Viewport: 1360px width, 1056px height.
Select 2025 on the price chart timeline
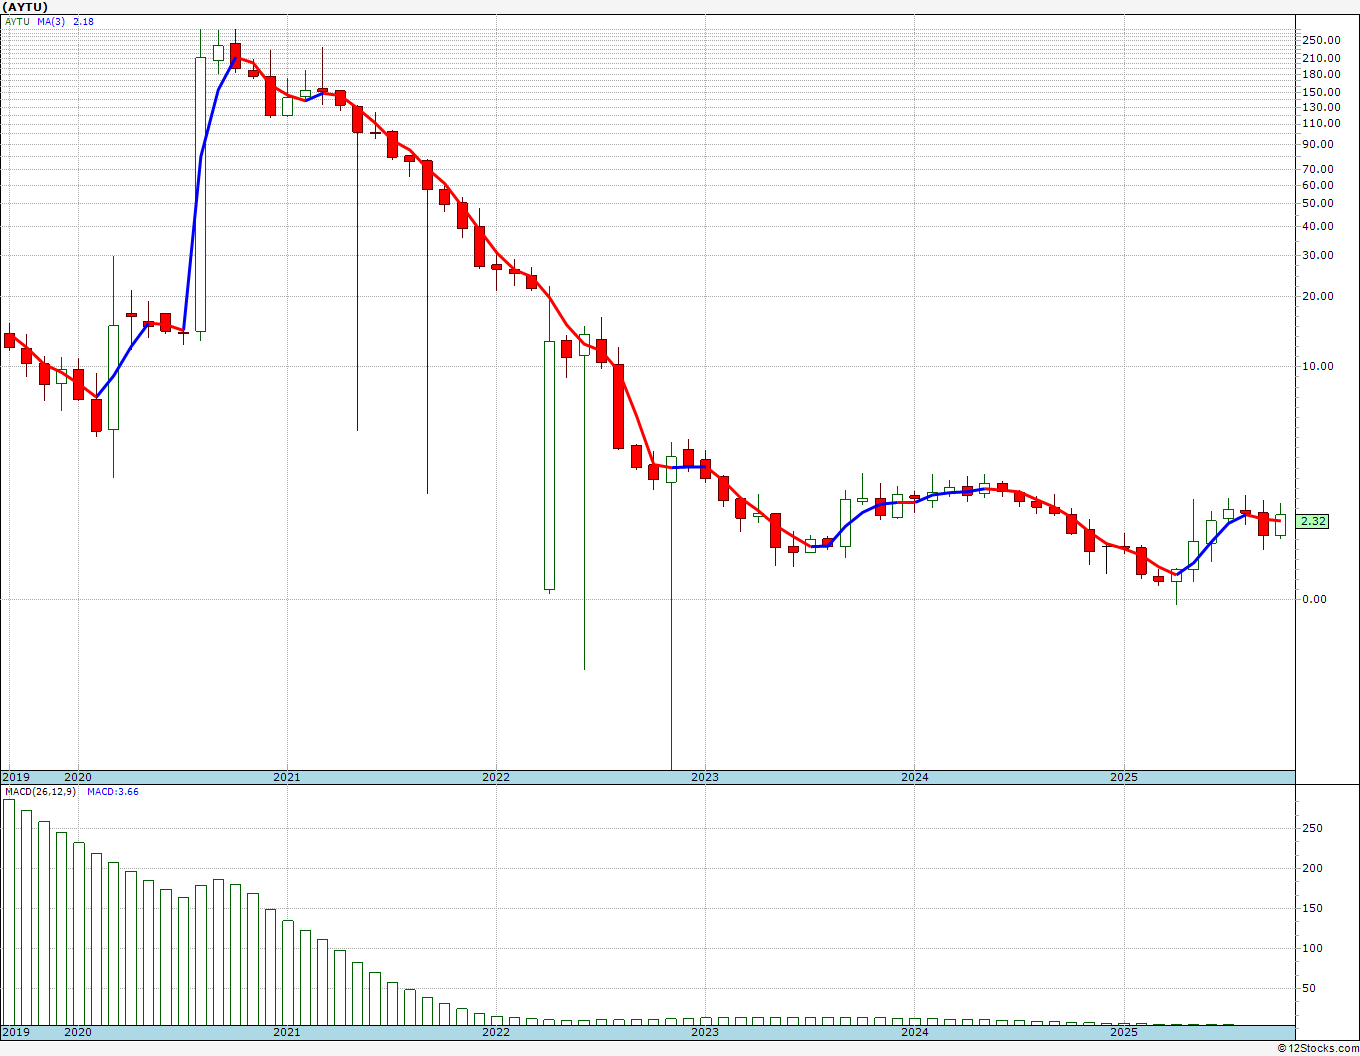pyautogui.click(x=1123, y=777)
